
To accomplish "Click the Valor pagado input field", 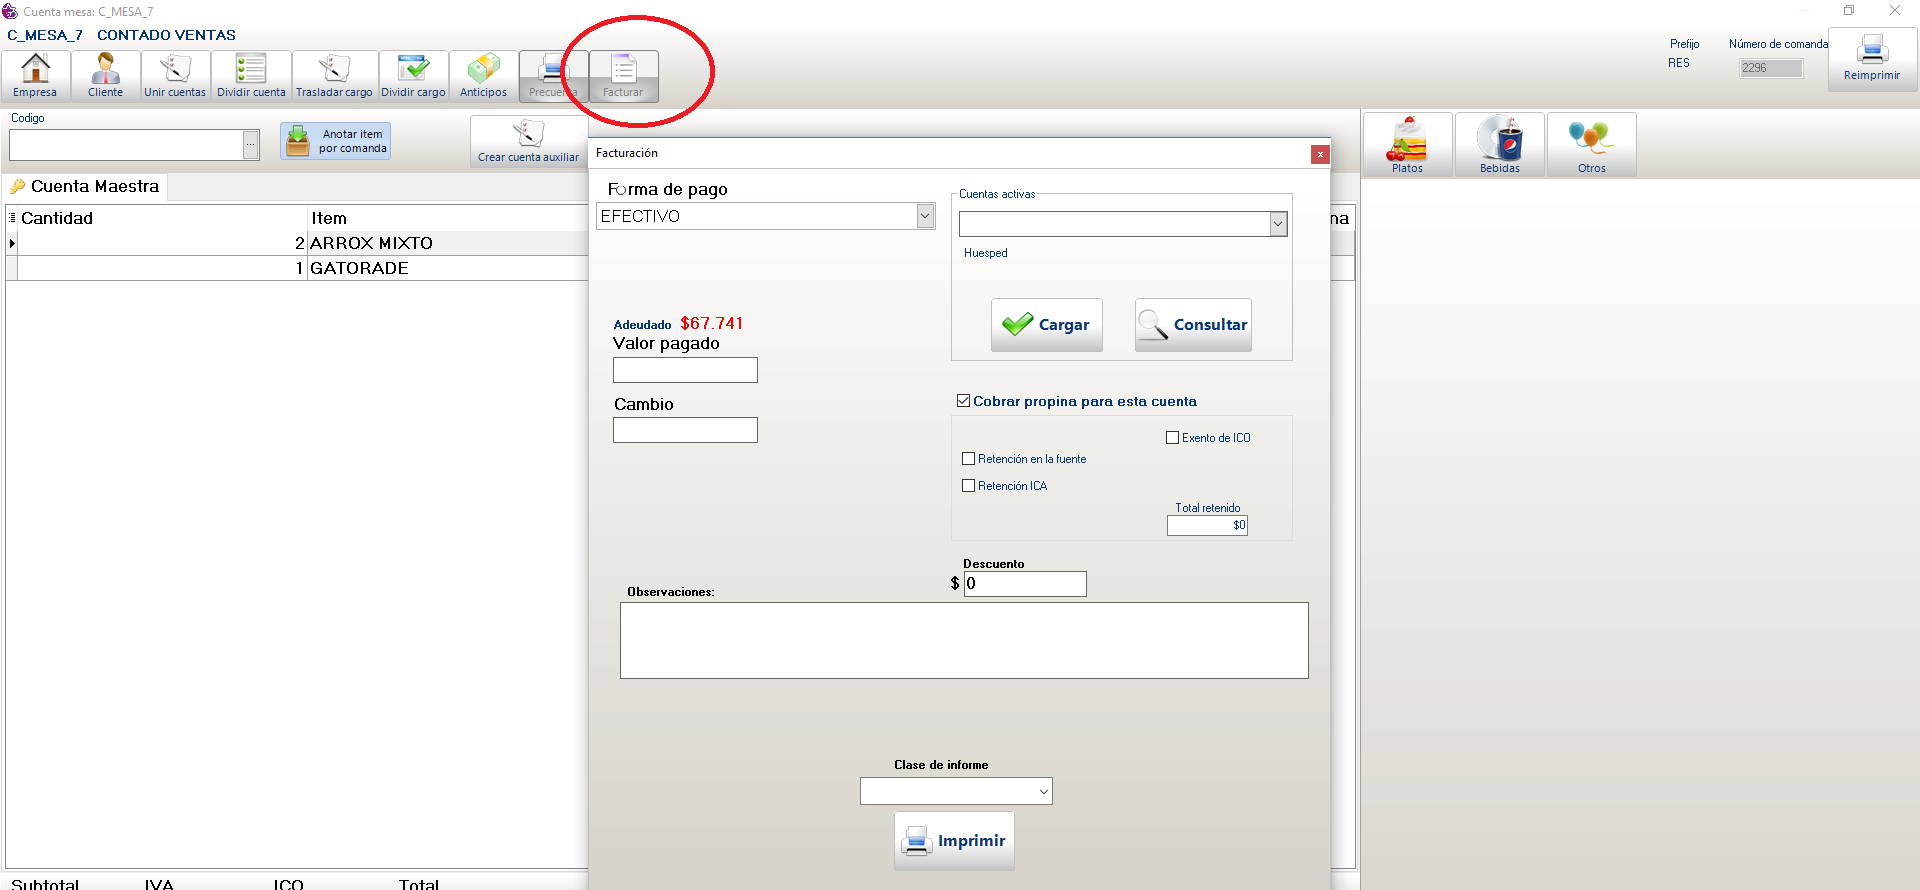I will pos(685,370).
